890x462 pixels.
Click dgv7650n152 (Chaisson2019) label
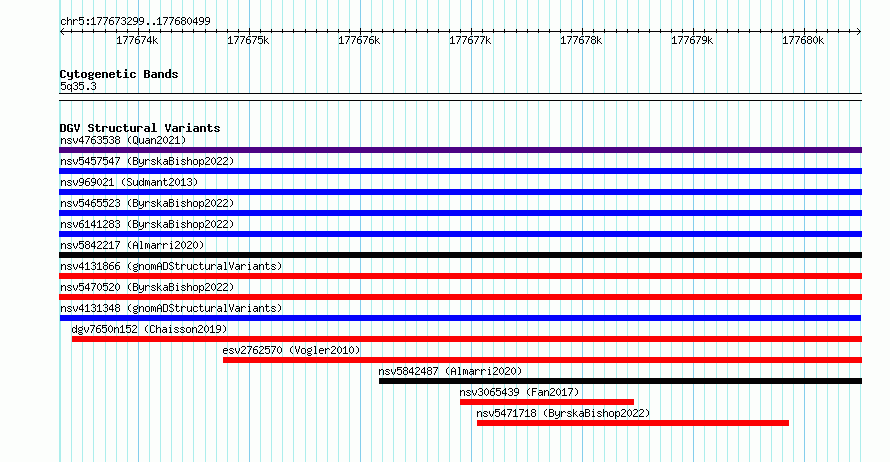tap(149, 329)
